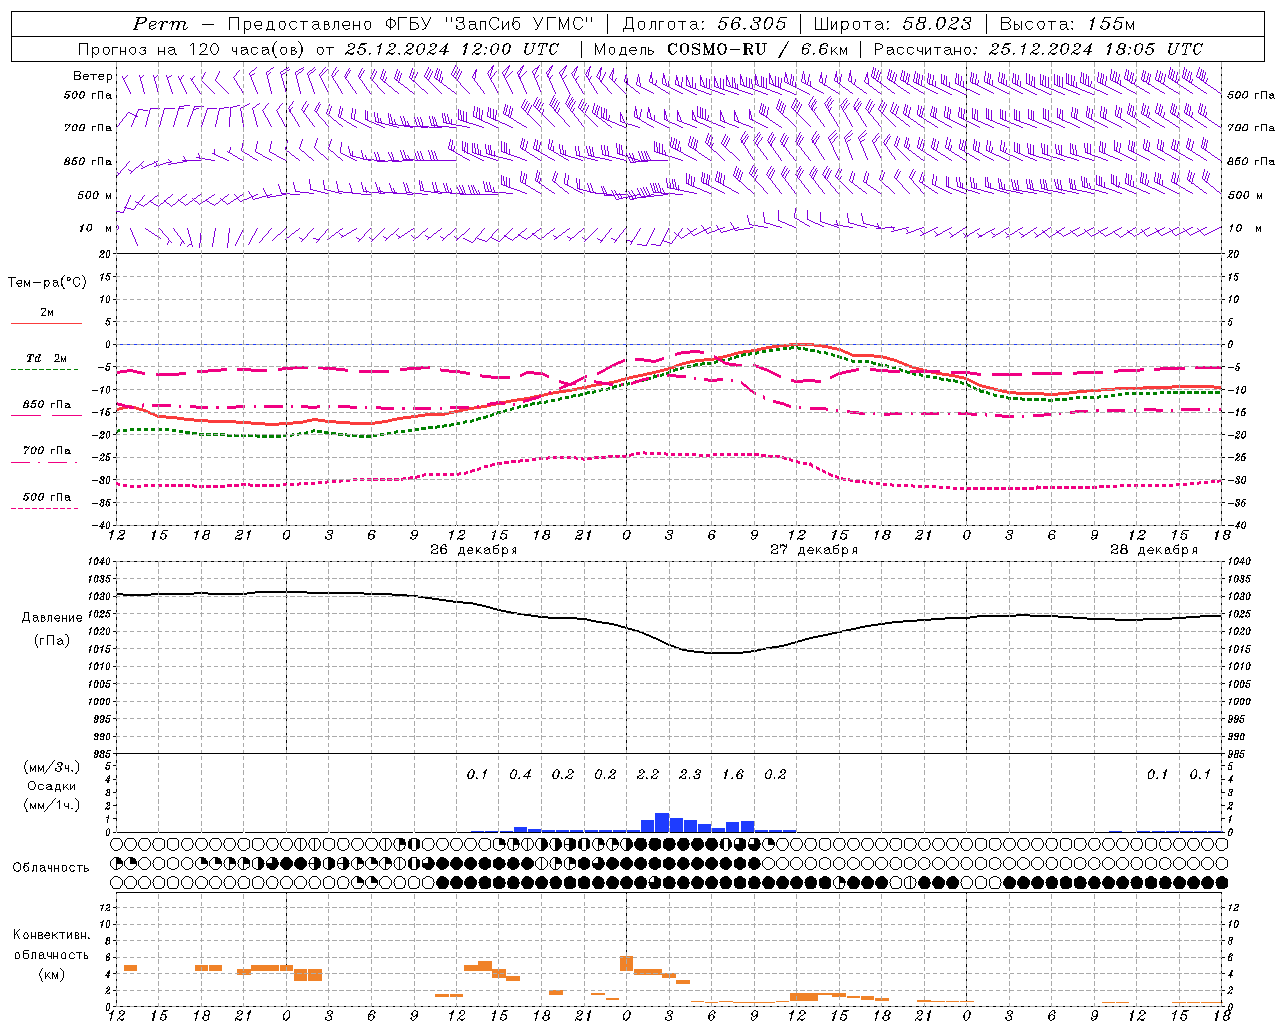This screenshot has width=1280, height=1024.
Task: Click the "Широта: 58.023" latitude value
Action: [892, 24]
